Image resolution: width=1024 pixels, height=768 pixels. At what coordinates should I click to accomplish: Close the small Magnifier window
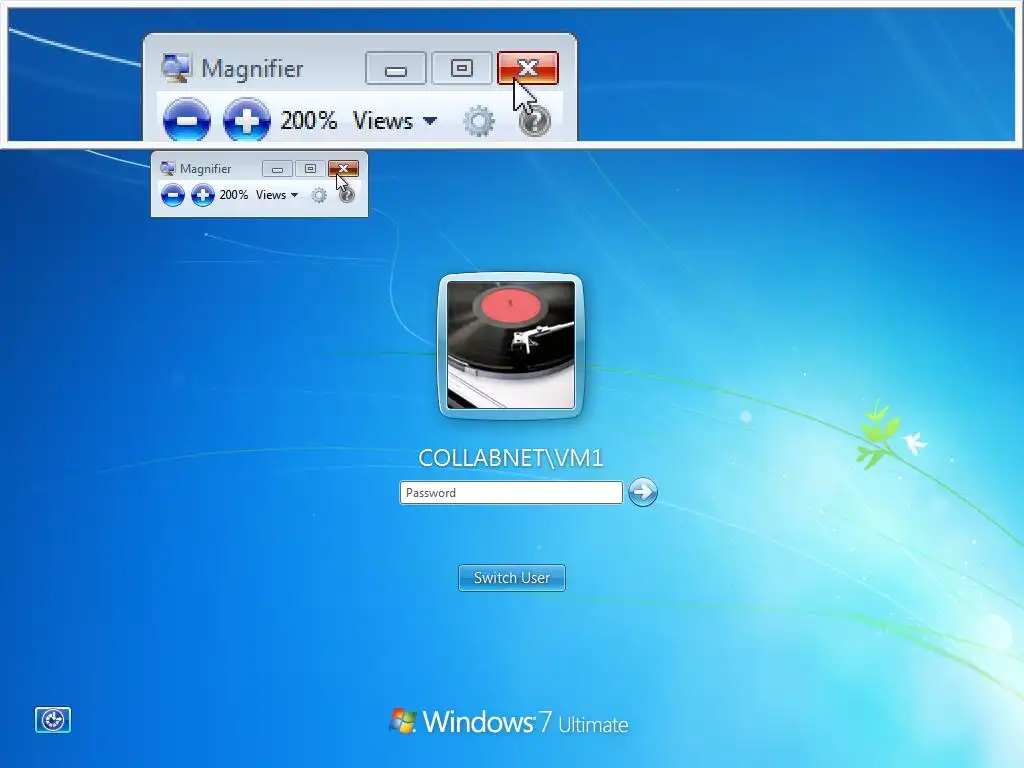(x=344, y=168)
